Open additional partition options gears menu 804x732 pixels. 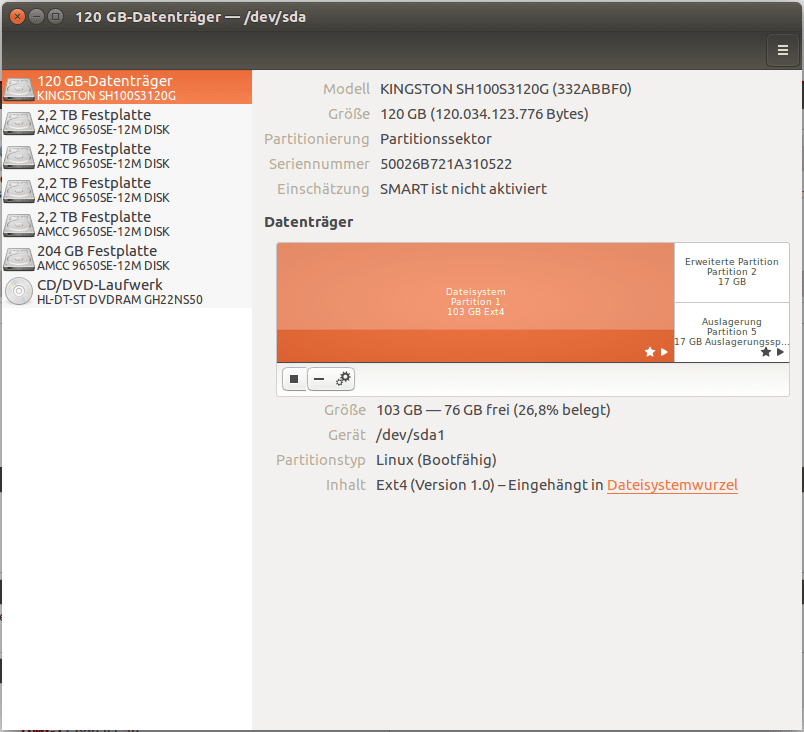pyautogui.click(x=343, y=379)
